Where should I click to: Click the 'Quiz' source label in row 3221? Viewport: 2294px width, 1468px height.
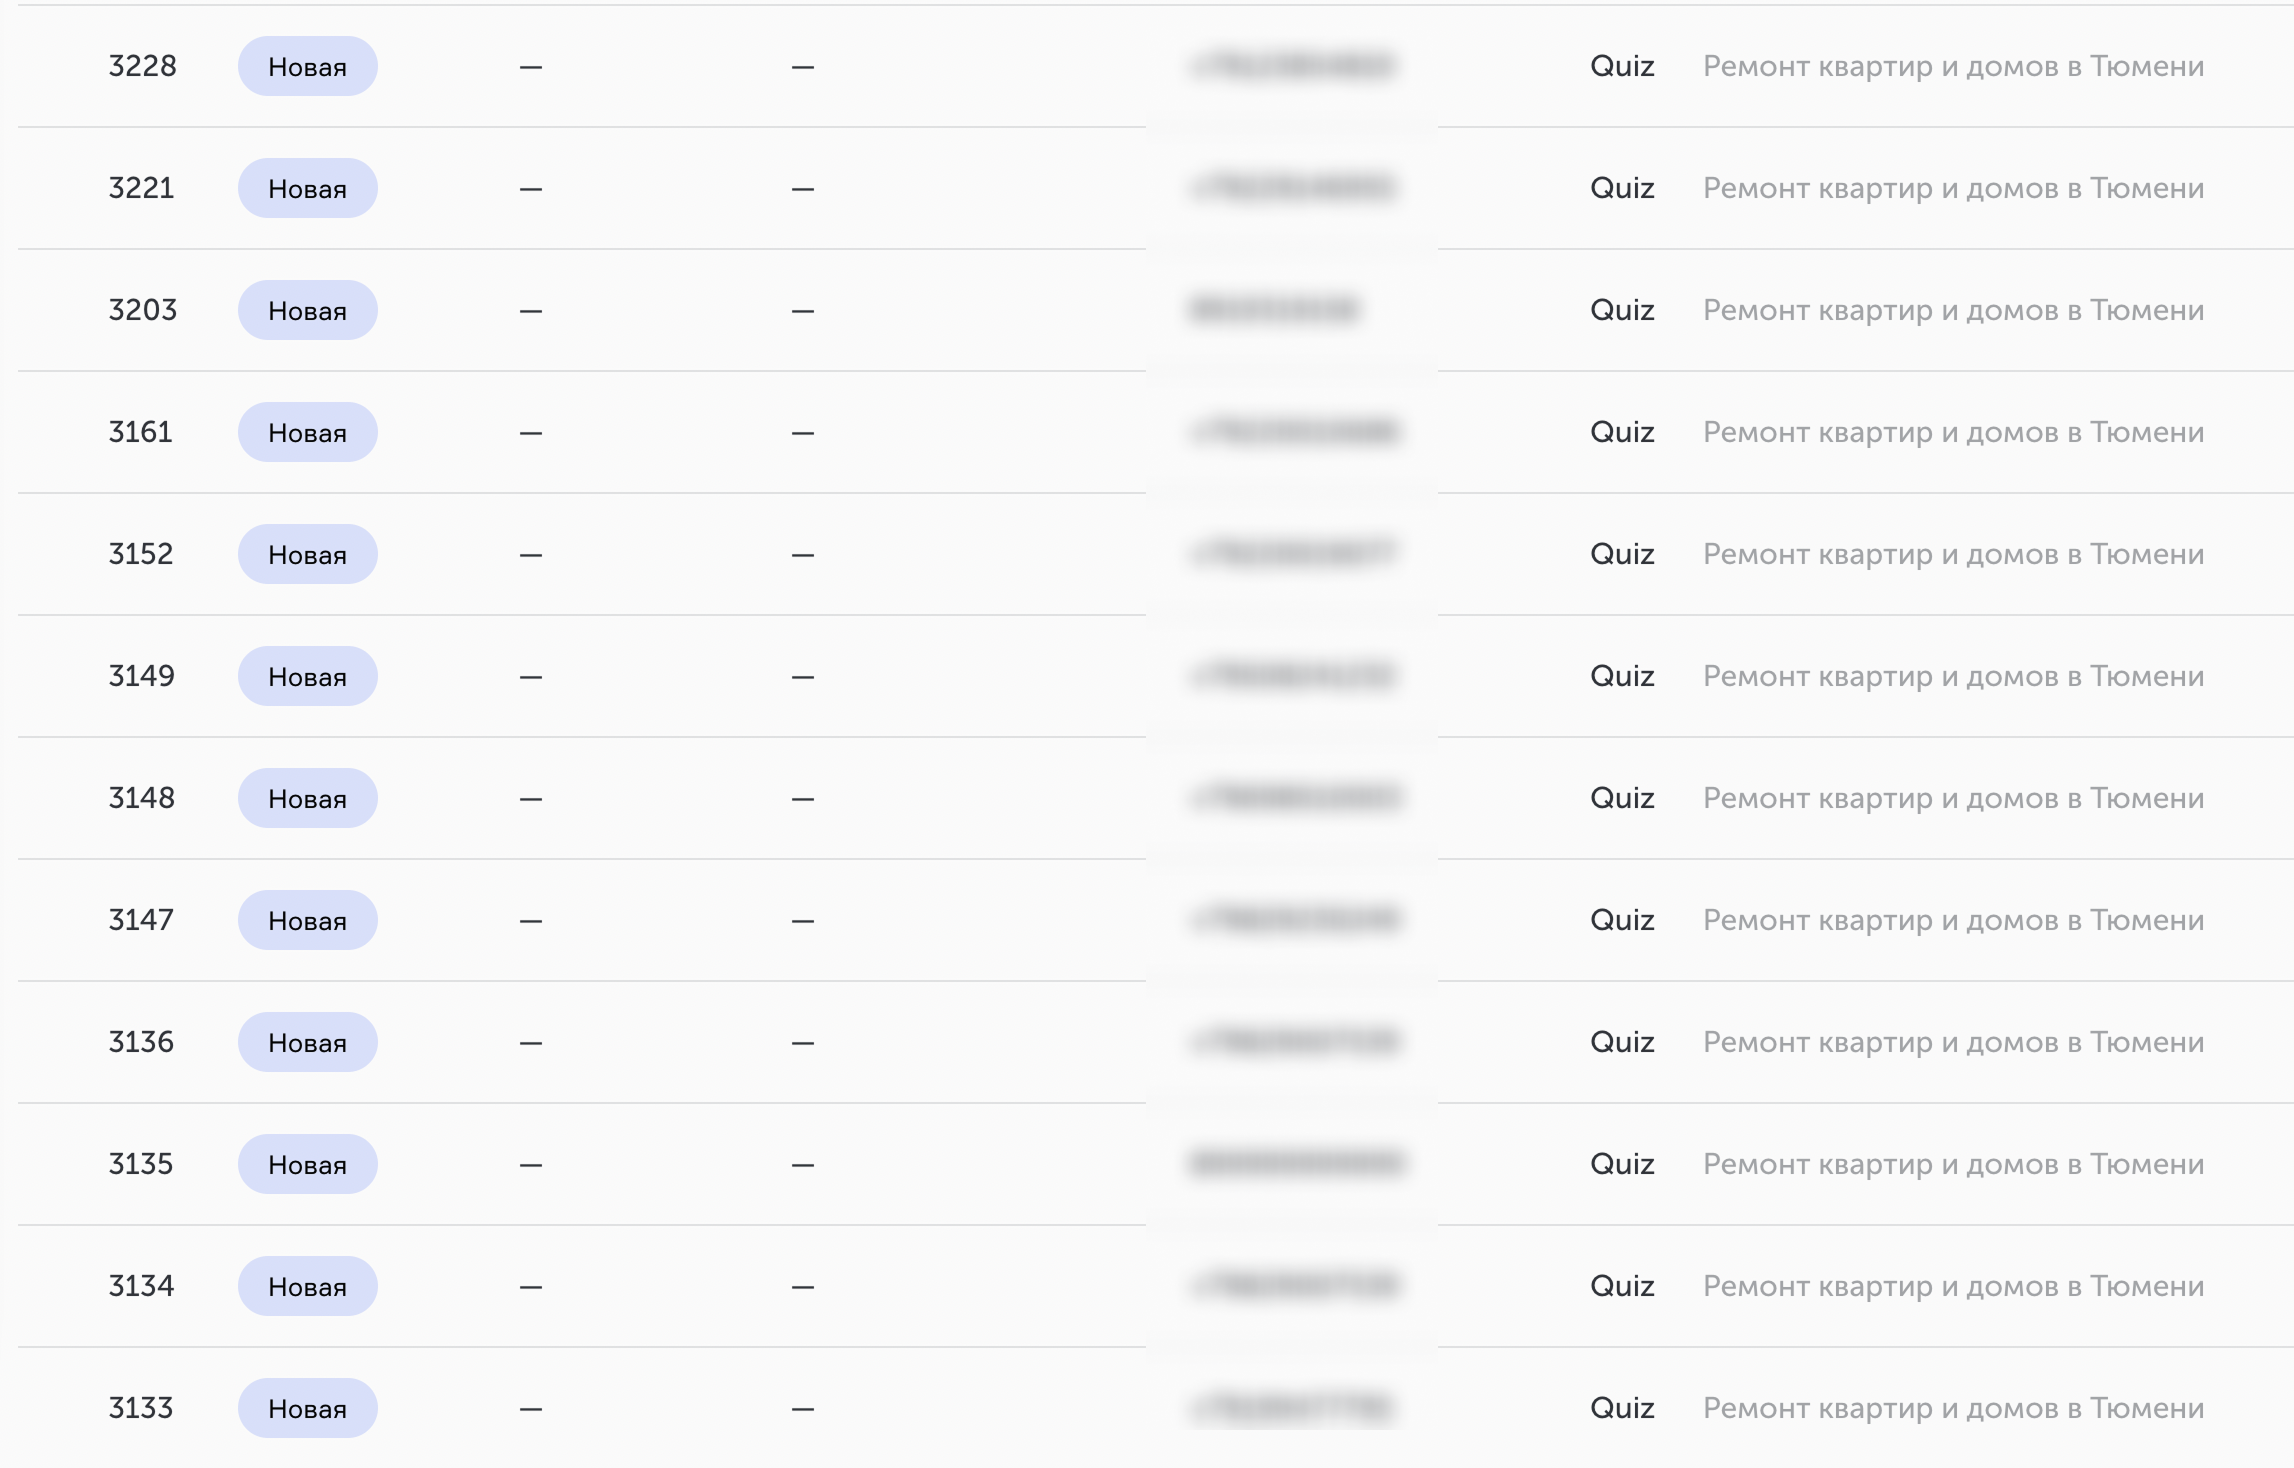point(1622,188)
